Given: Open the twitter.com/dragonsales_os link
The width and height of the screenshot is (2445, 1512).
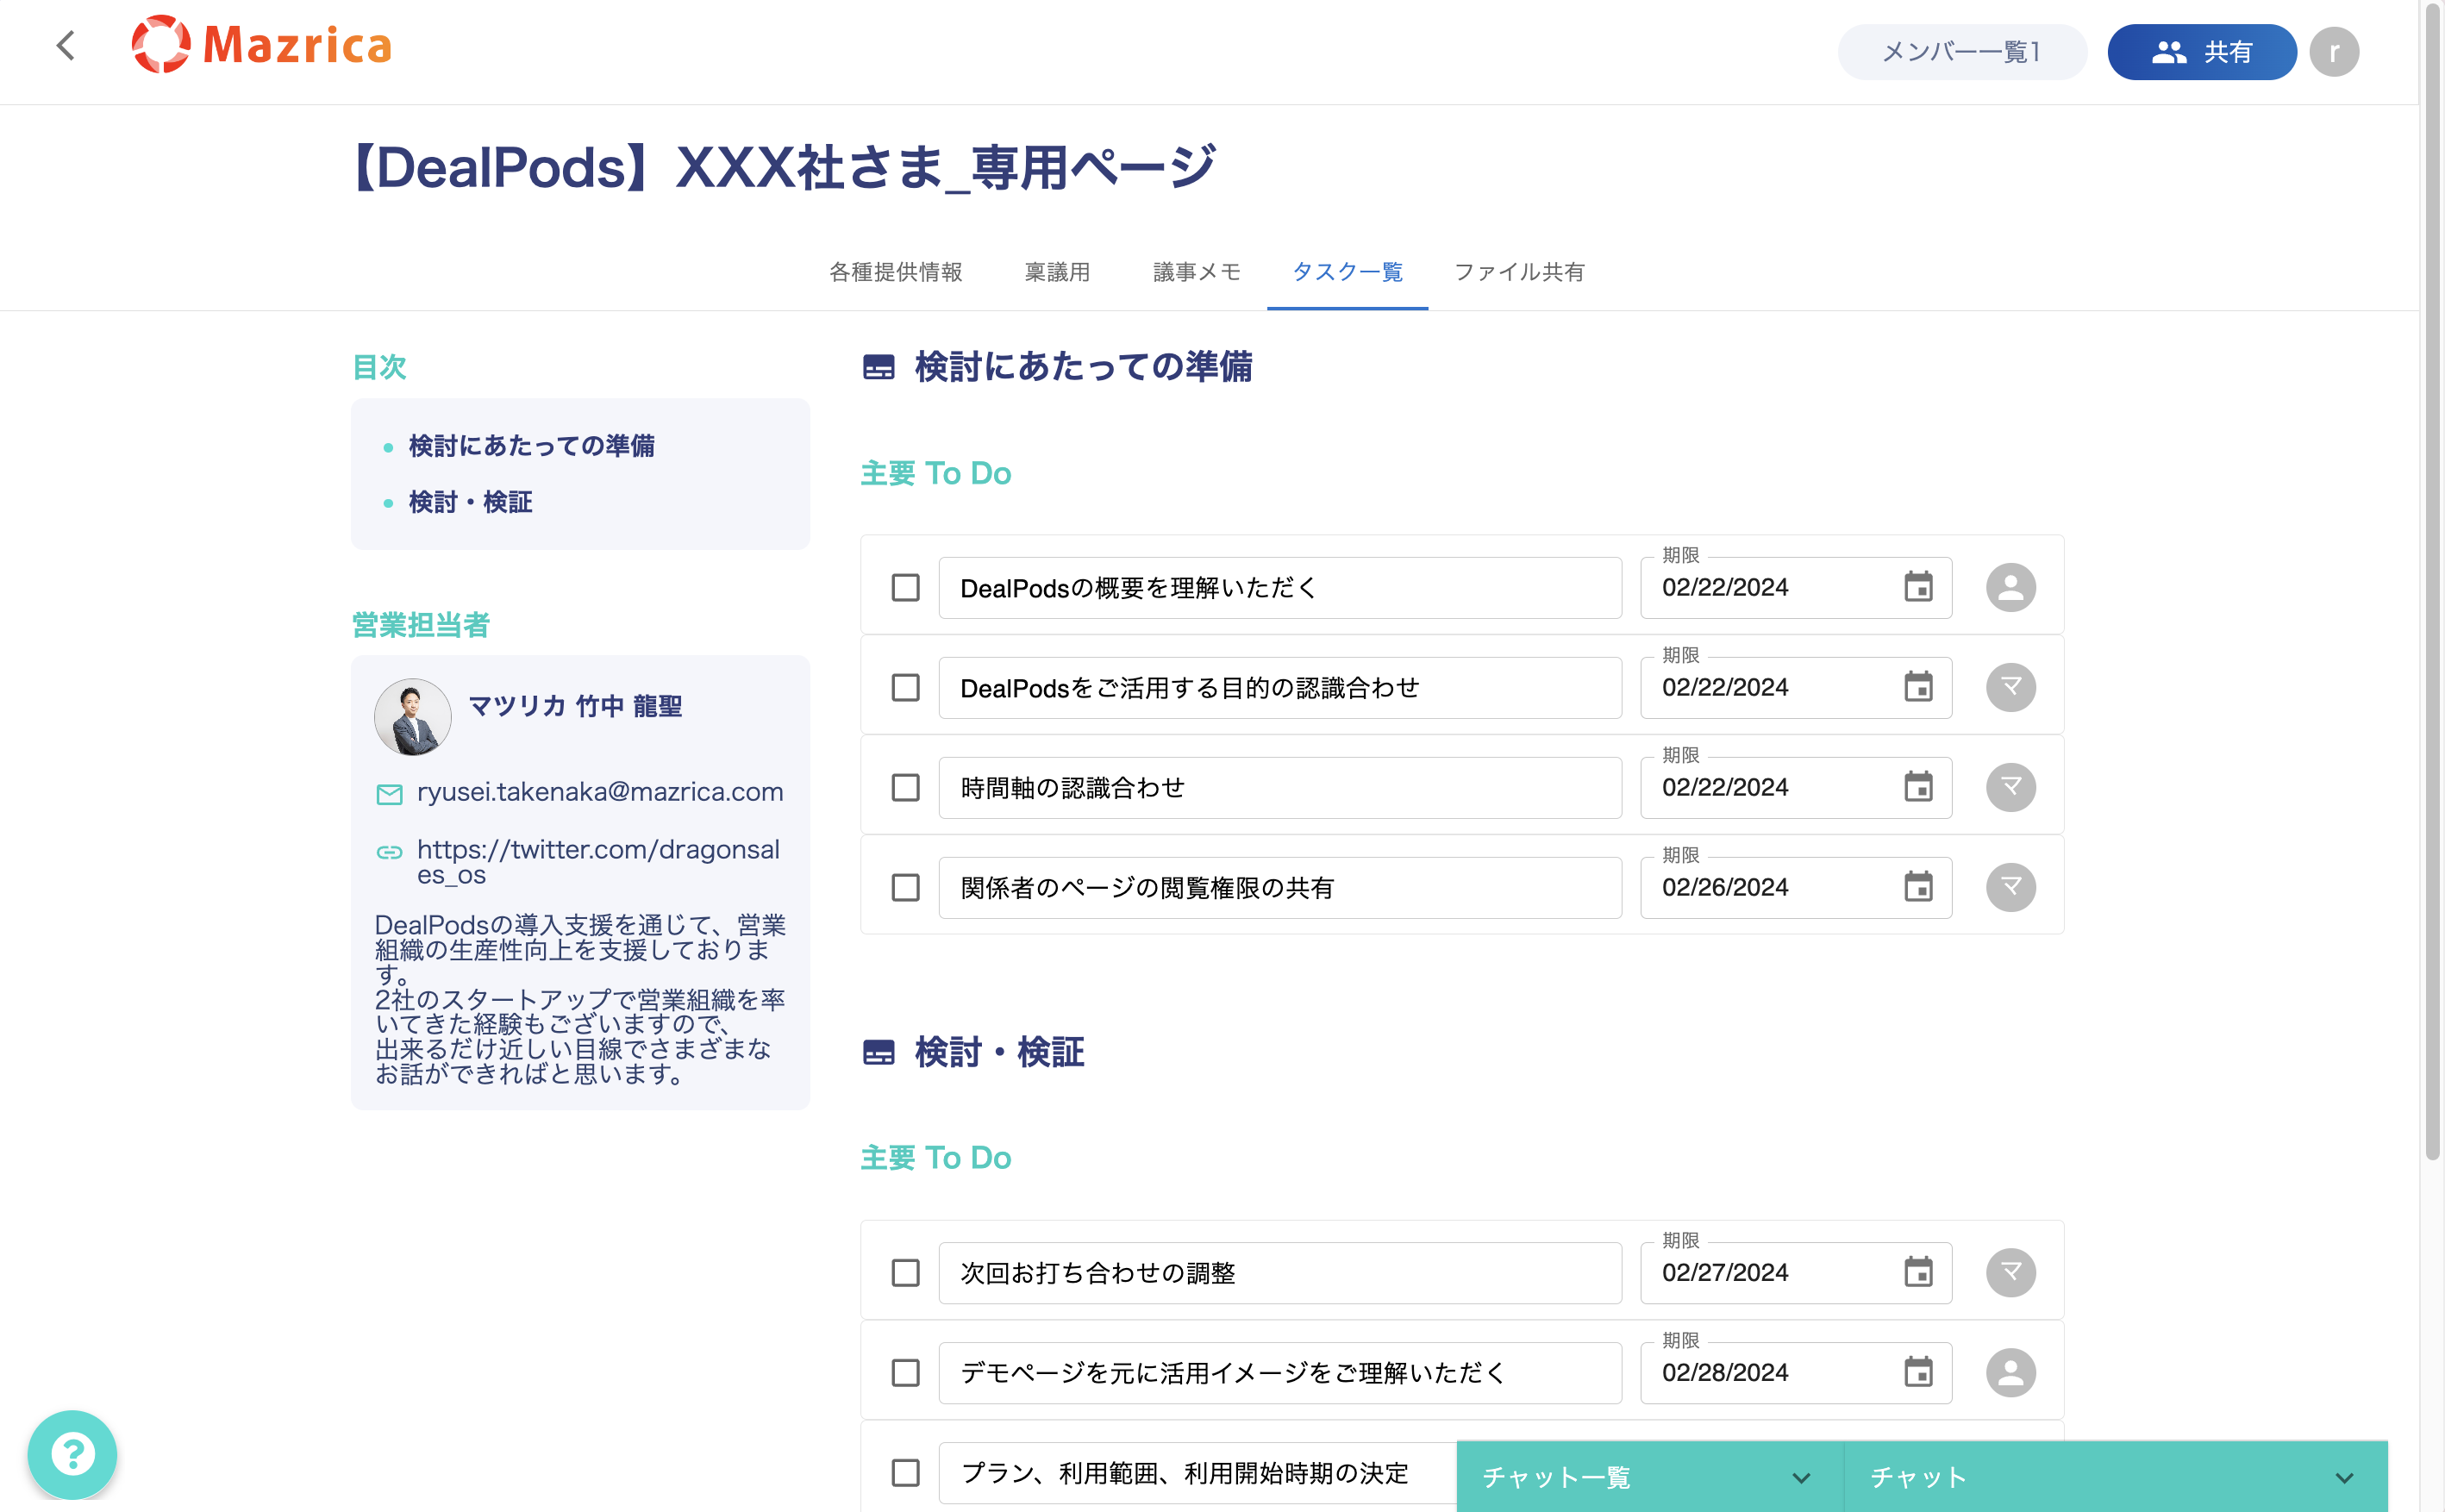Looking at the screenshot, I should pyautogui.click(x=598, y=861).
